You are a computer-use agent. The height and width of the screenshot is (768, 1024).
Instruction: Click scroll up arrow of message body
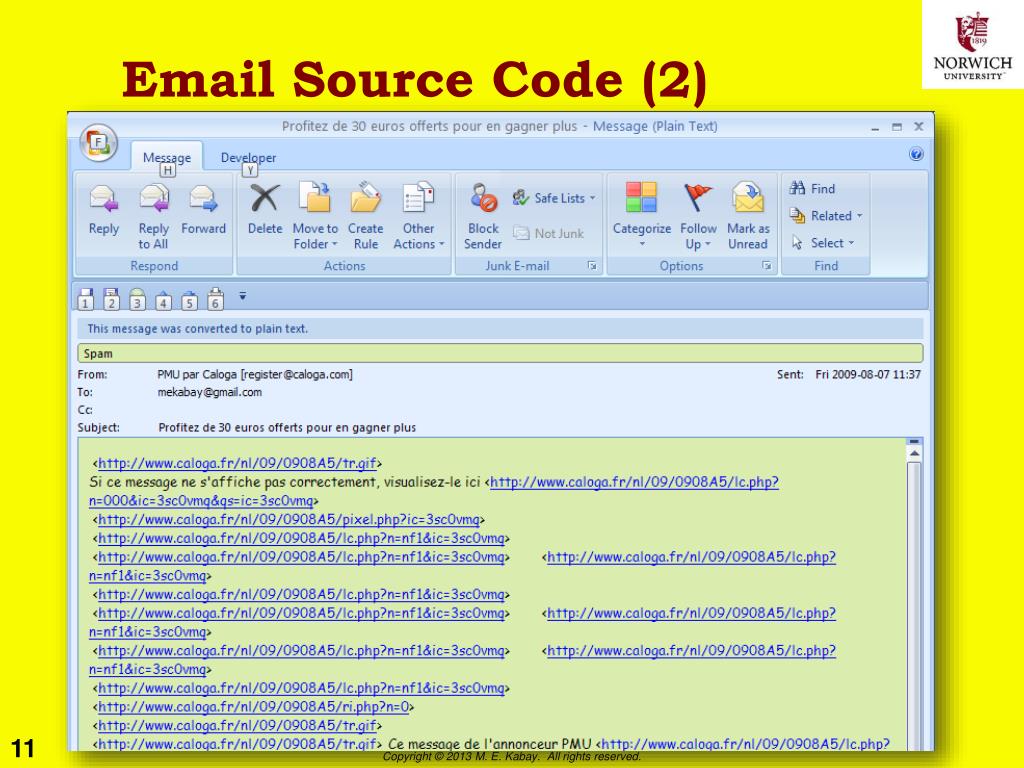tap(914, 453)
